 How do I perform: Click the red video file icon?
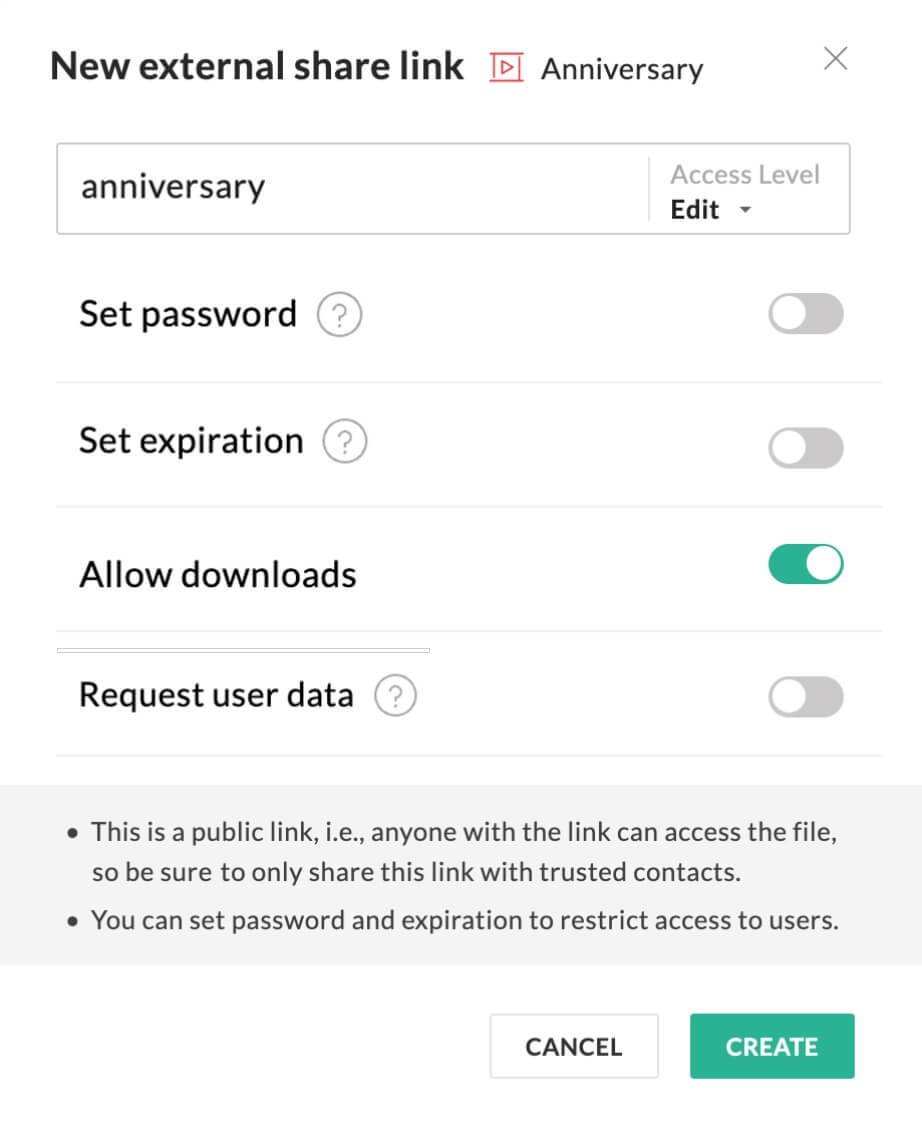(x=506, y=67)
